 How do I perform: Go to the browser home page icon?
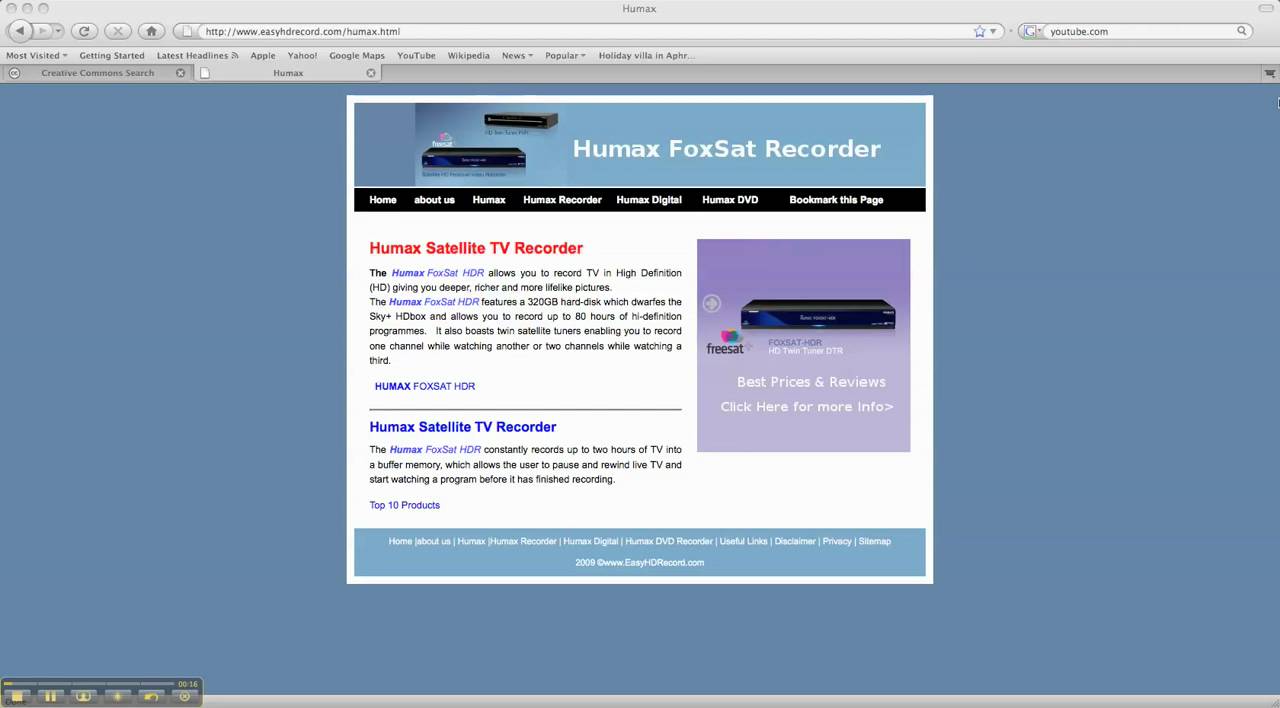(151, 31)
